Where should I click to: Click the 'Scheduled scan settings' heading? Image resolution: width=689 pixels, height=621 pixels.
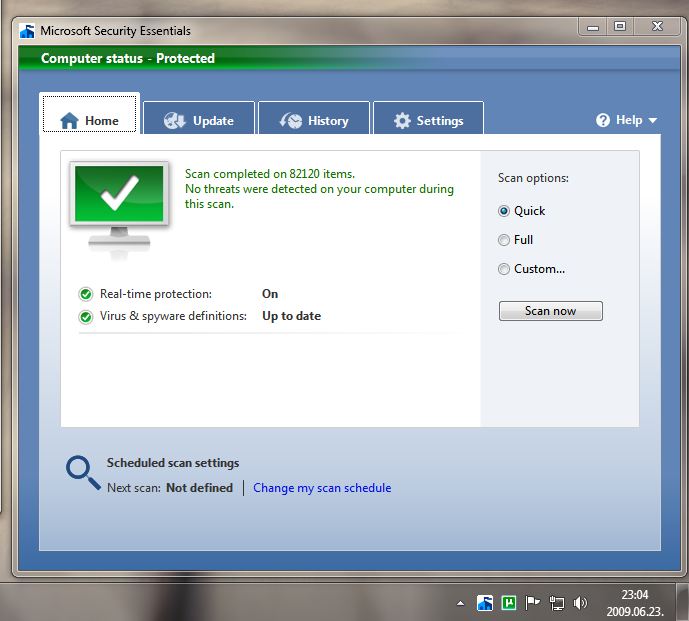tap(173, 463)
